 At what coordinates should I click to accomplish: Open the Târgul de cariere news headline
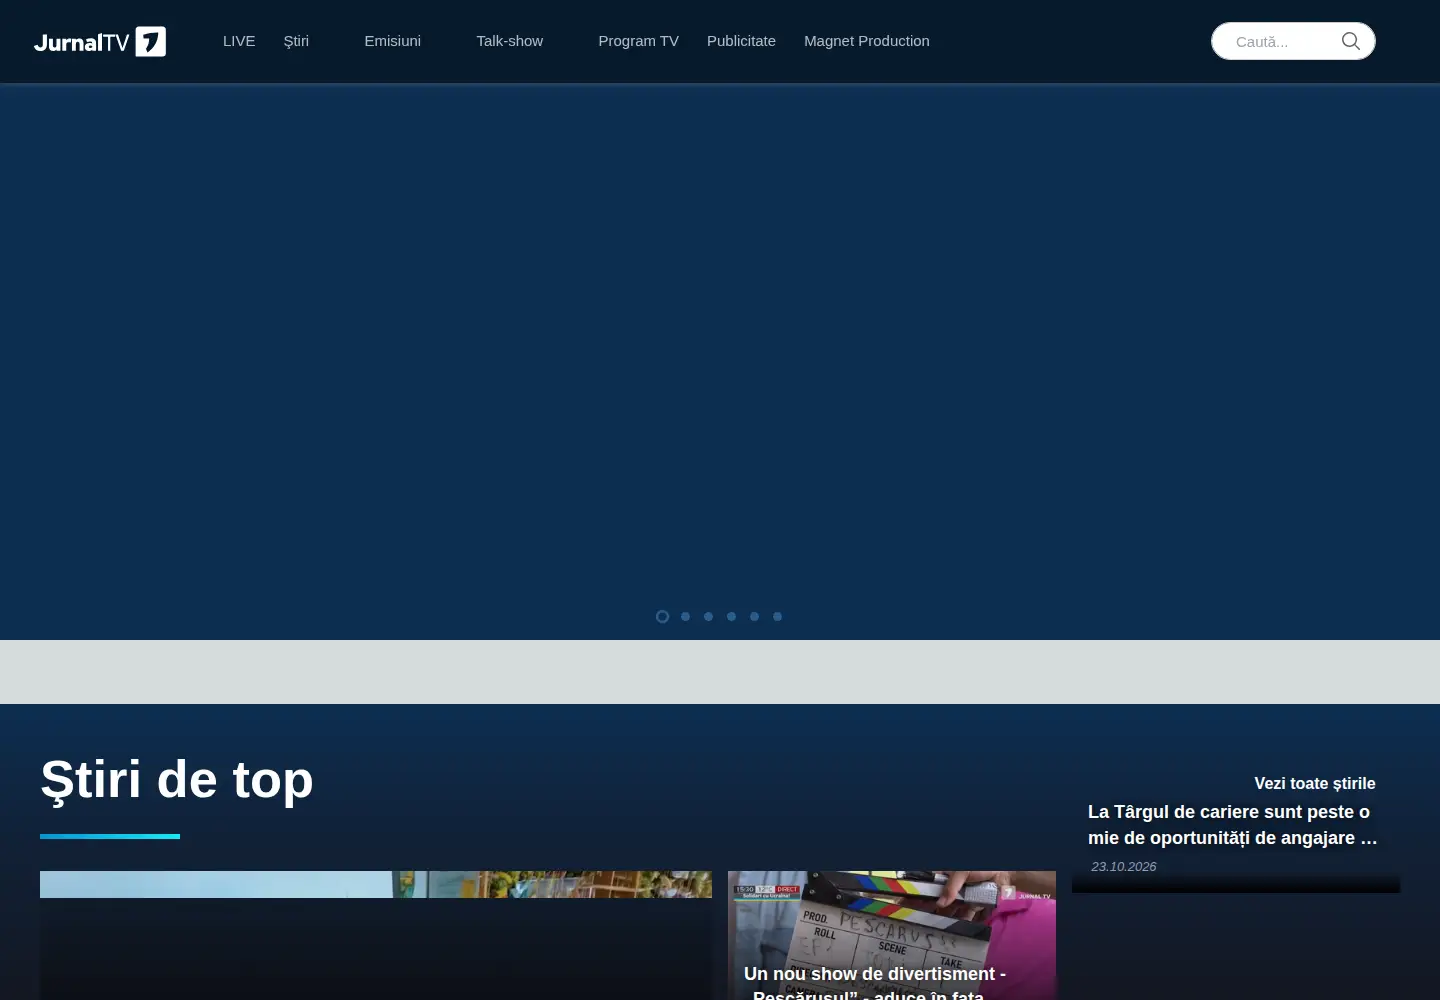[1233, 825]
